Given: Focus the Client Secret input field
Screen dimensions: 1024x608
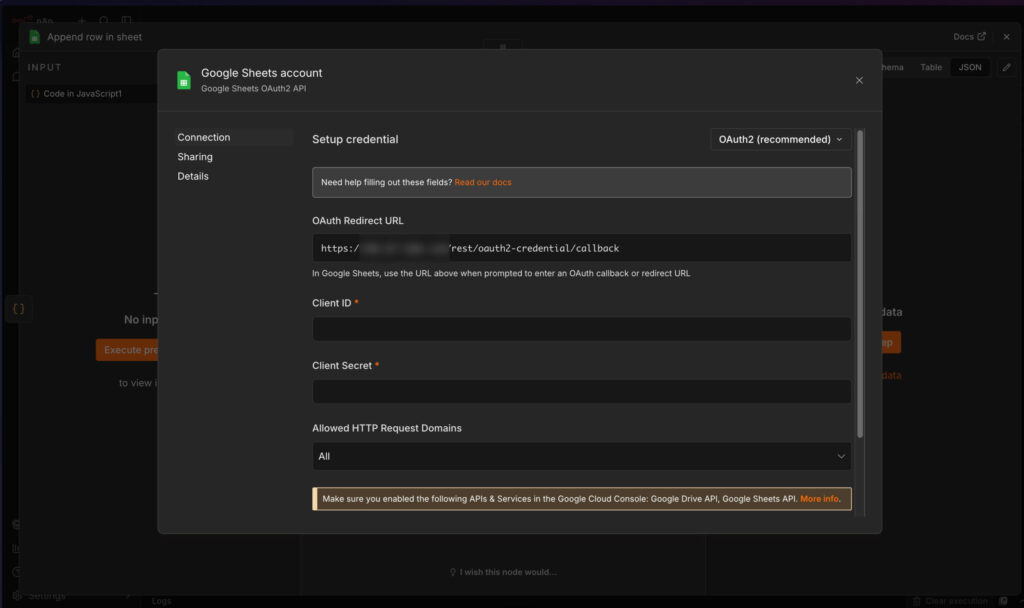Looking at the screenshot, I should tap(581, 391).
